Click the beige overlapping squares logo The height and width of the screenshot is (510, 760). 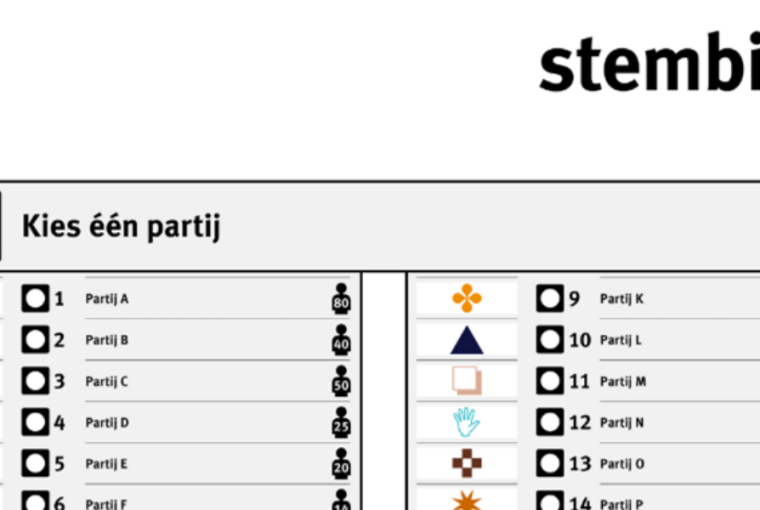click(x=467, y=381)
